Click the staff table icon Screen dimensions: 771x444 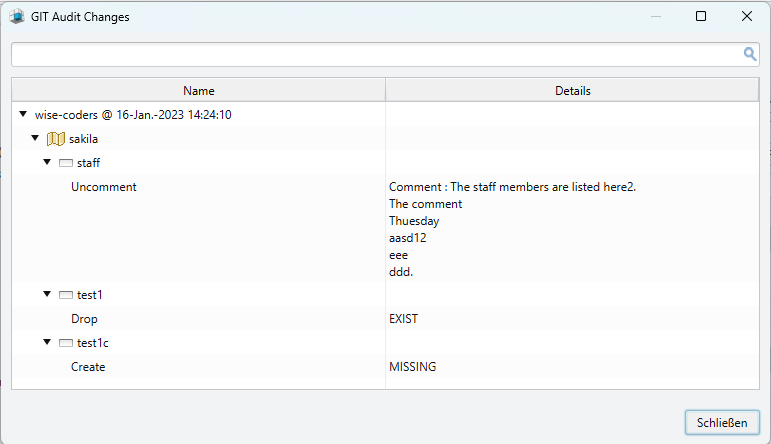coord(66,163)
